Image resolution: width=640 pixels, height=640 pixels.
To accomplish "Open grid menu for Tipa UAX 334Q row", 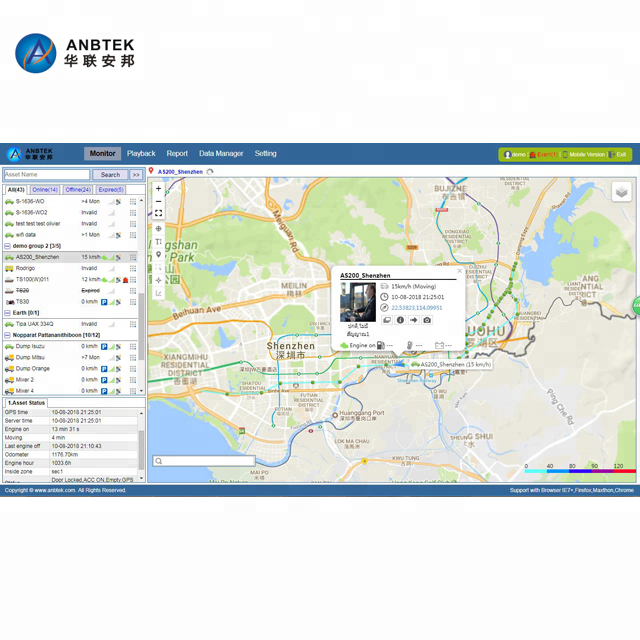I will (x=133, y=324).
